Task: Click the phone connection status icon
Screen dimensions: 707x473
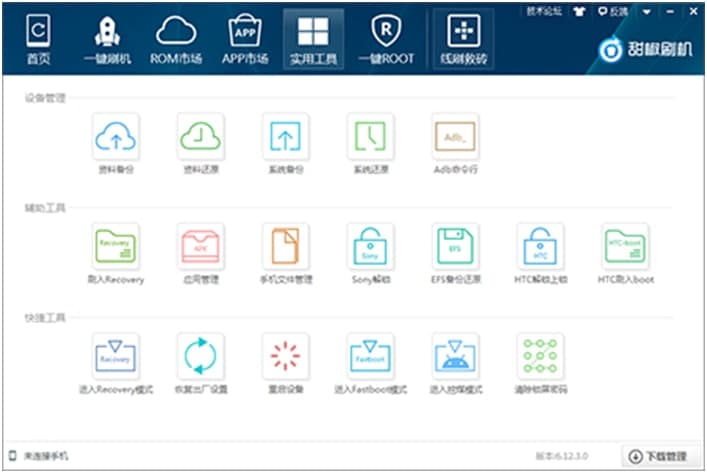Action: pos(13,455)
